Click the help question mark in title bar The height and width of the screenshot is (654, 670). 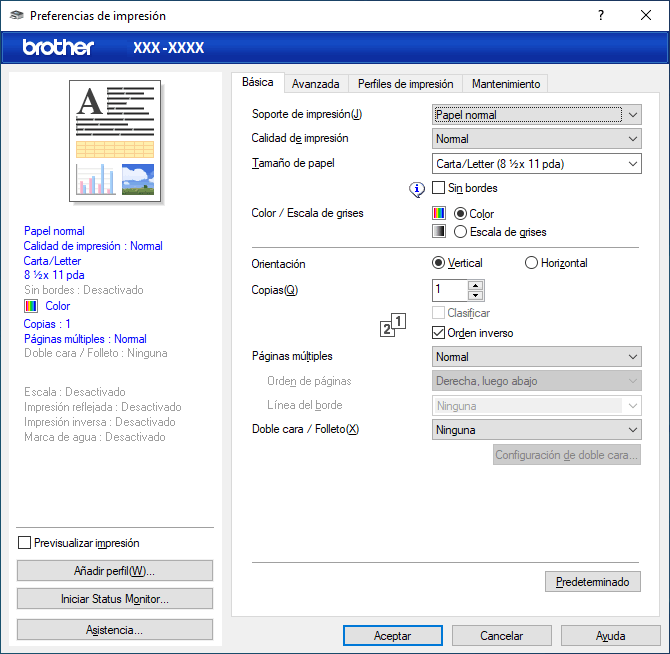pos(601,16)
